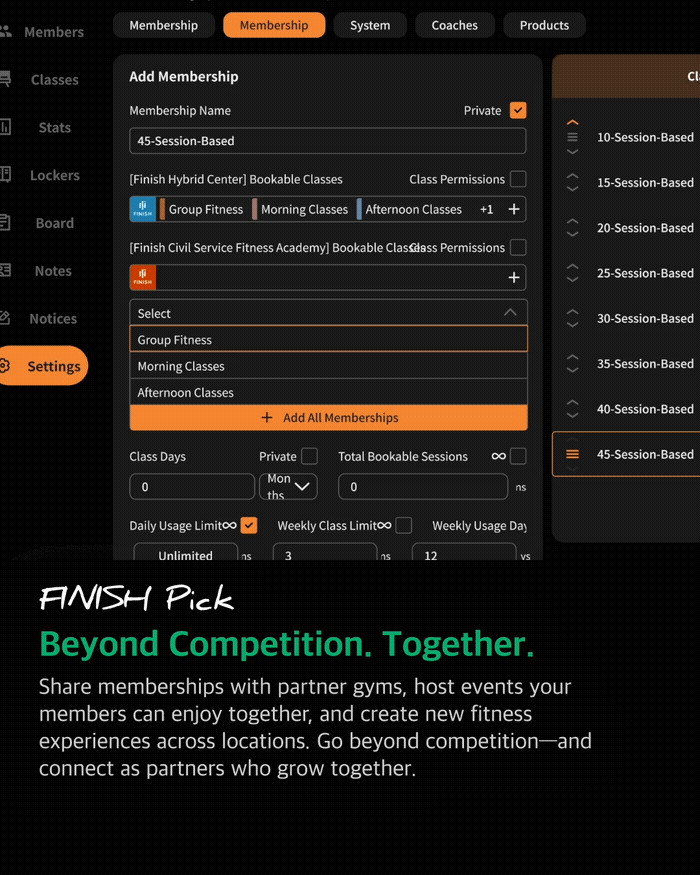700x875 pixels.
Task: Select 20-Session-Based in the list
Action: point(645,228)
